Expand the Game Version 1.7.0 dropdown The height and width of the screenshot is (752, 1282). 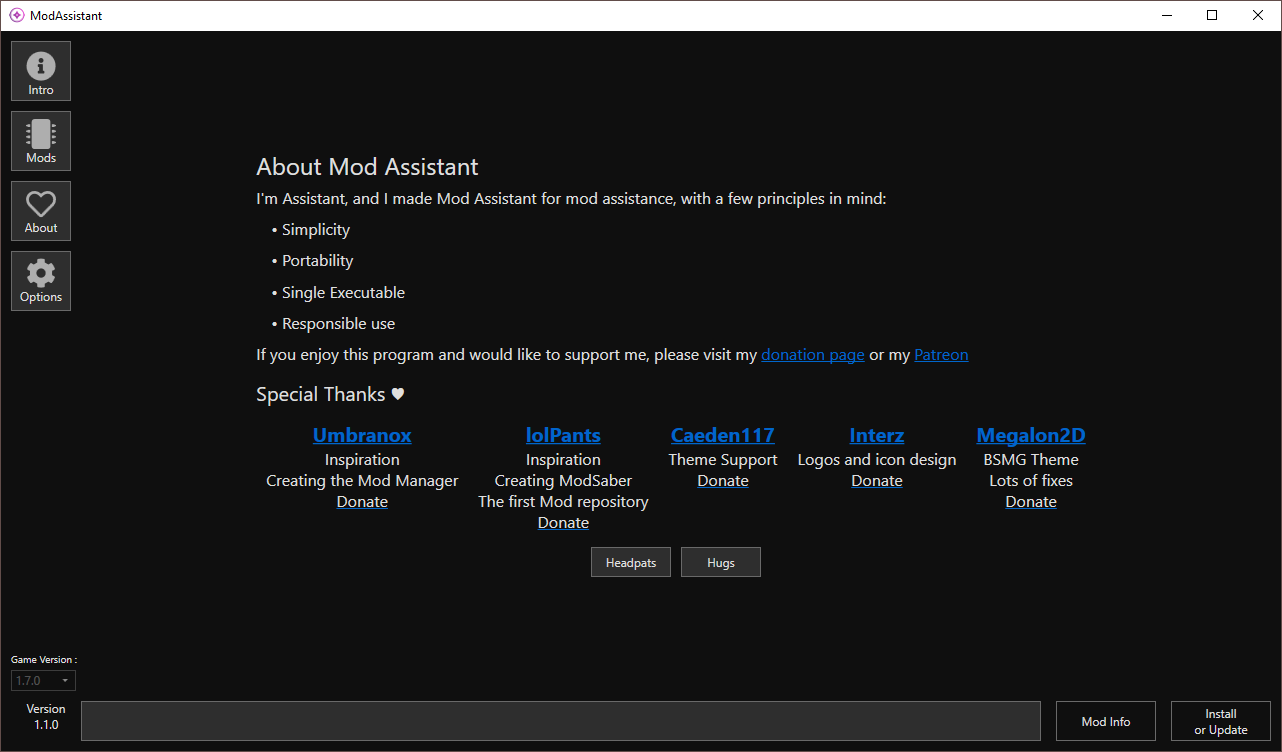[43, 681]
